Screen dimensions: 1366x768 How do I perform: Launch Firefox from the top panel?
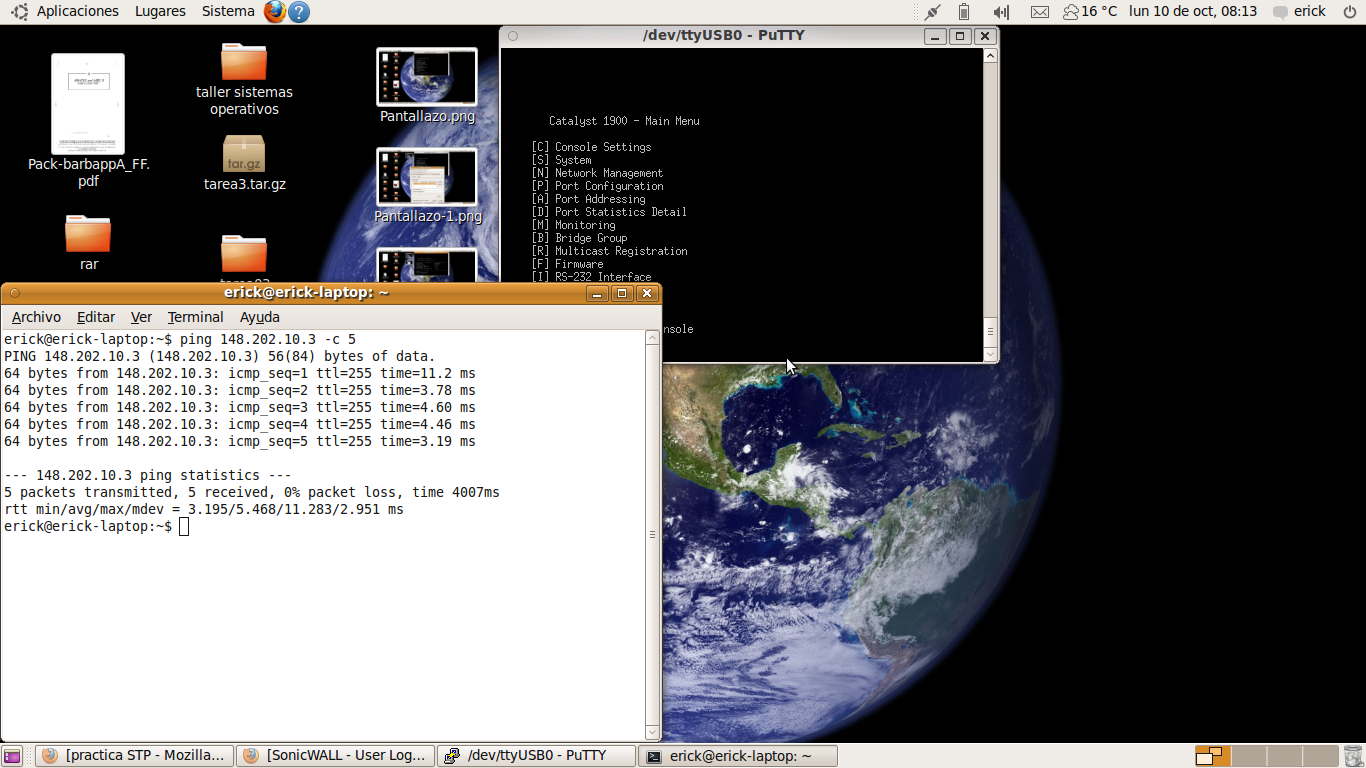coord(275,12)
